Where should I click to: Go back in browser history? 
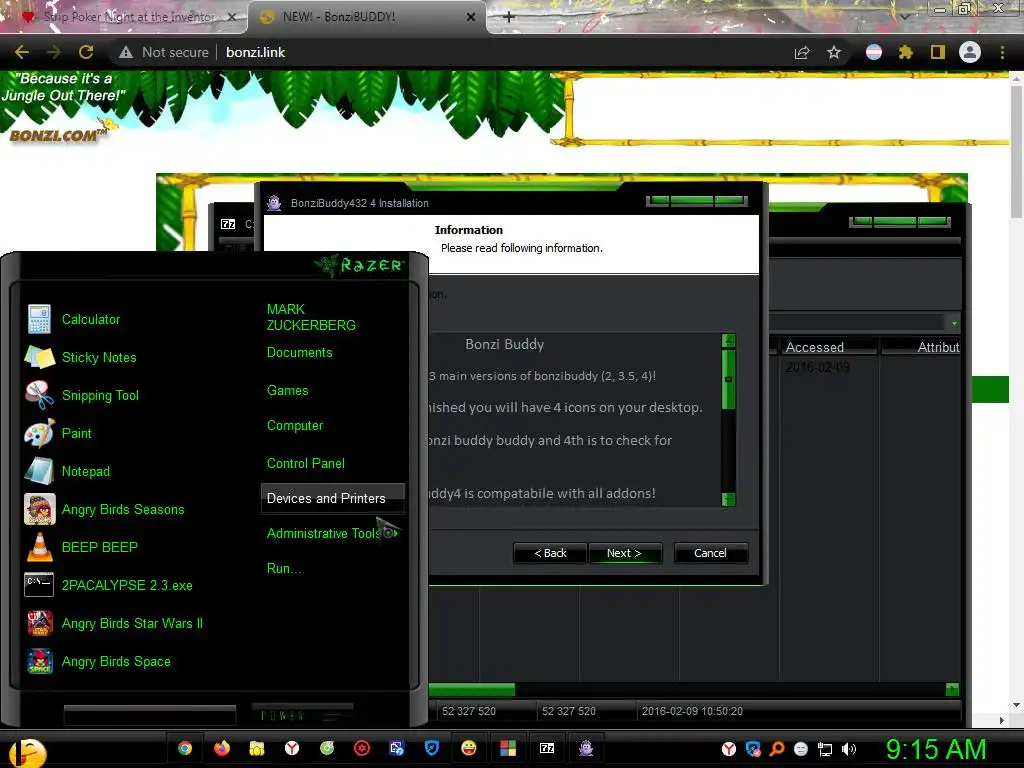22,52
